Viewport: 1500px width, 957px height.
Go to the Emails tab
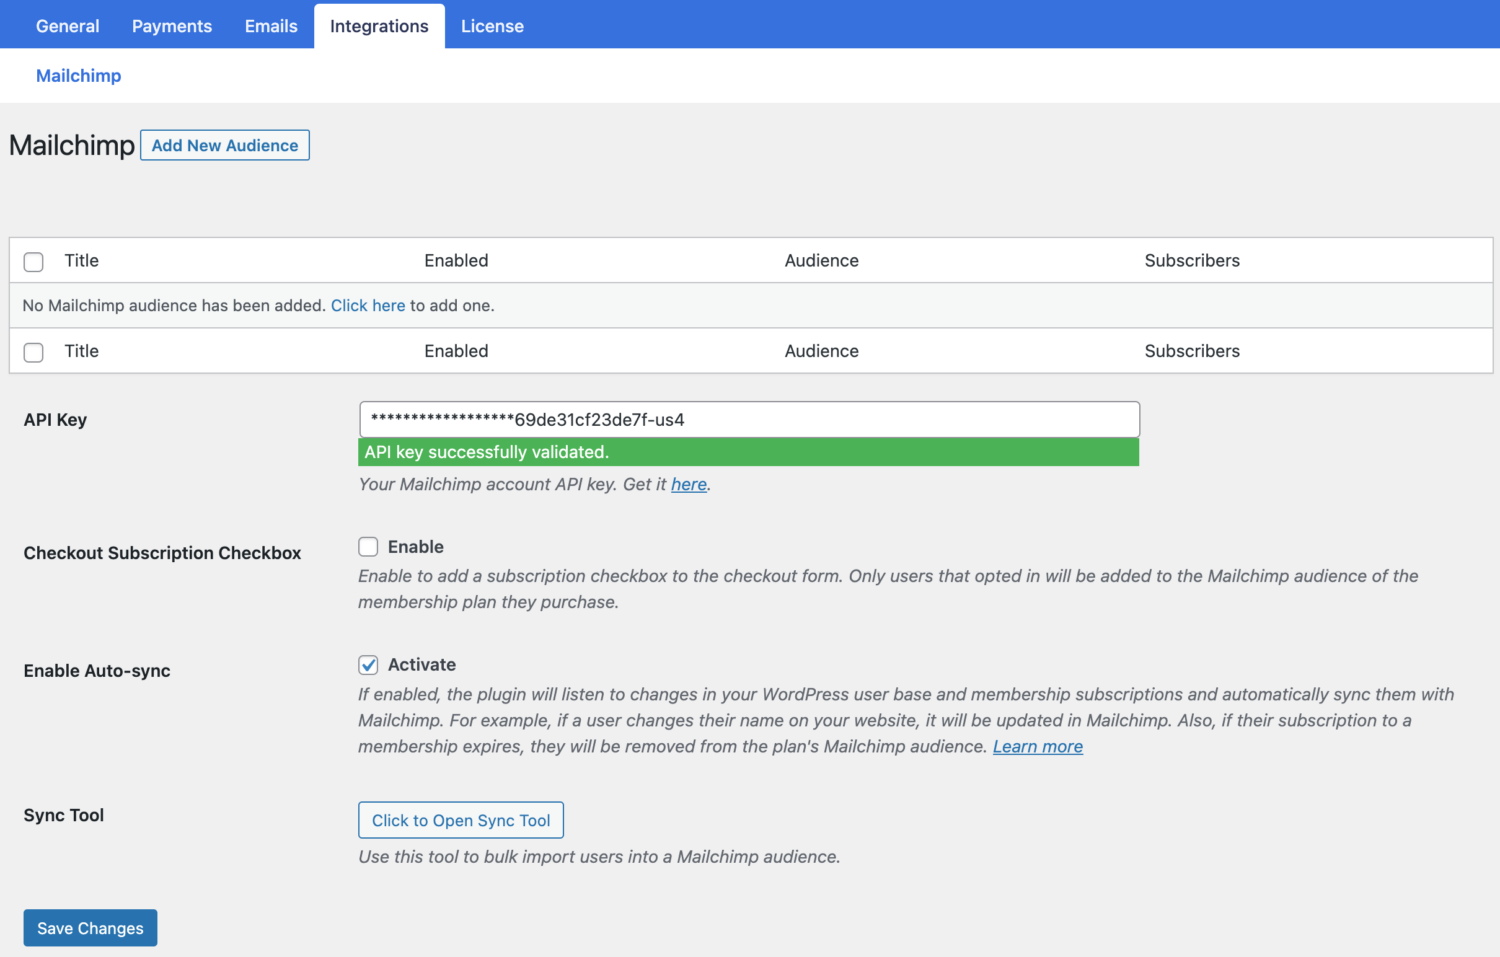tap(271, 26)
